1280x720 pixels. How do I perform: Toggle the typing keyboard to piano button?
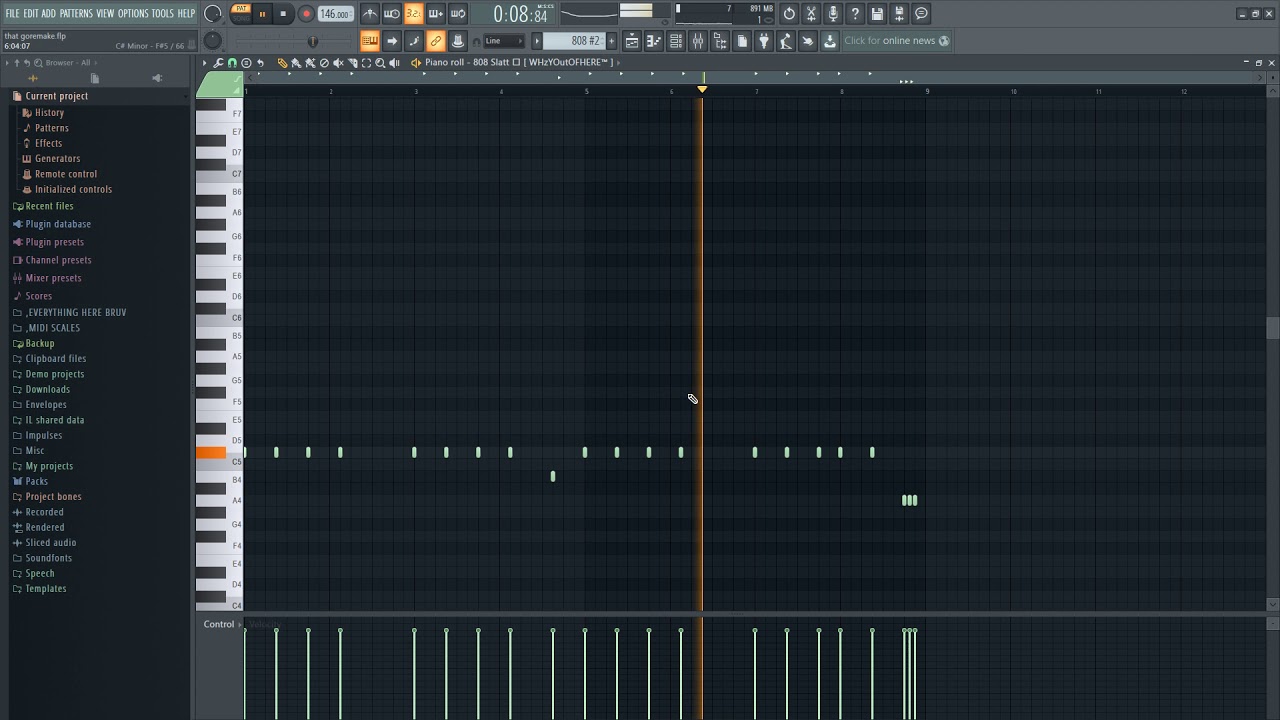pyautogui.click(x=370, y=41)
